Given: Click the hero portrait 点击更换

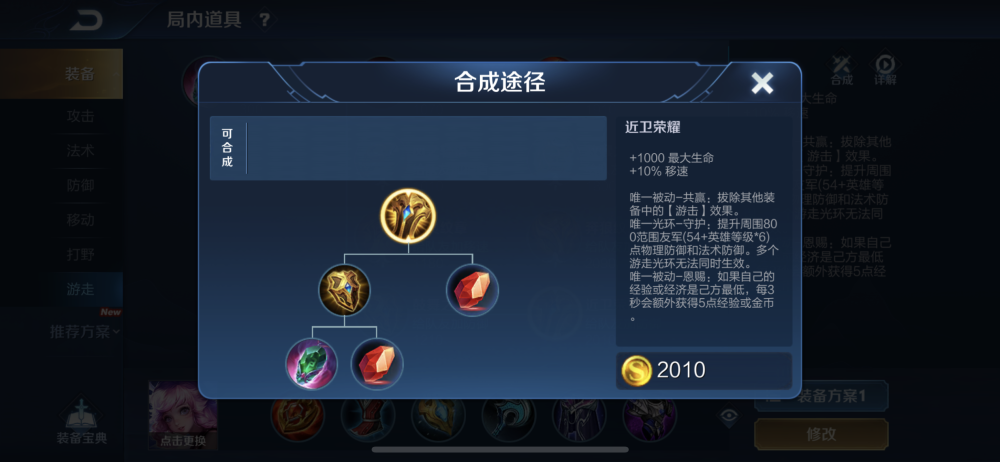Looking at the screenshot, I should (x=183, y=415).
